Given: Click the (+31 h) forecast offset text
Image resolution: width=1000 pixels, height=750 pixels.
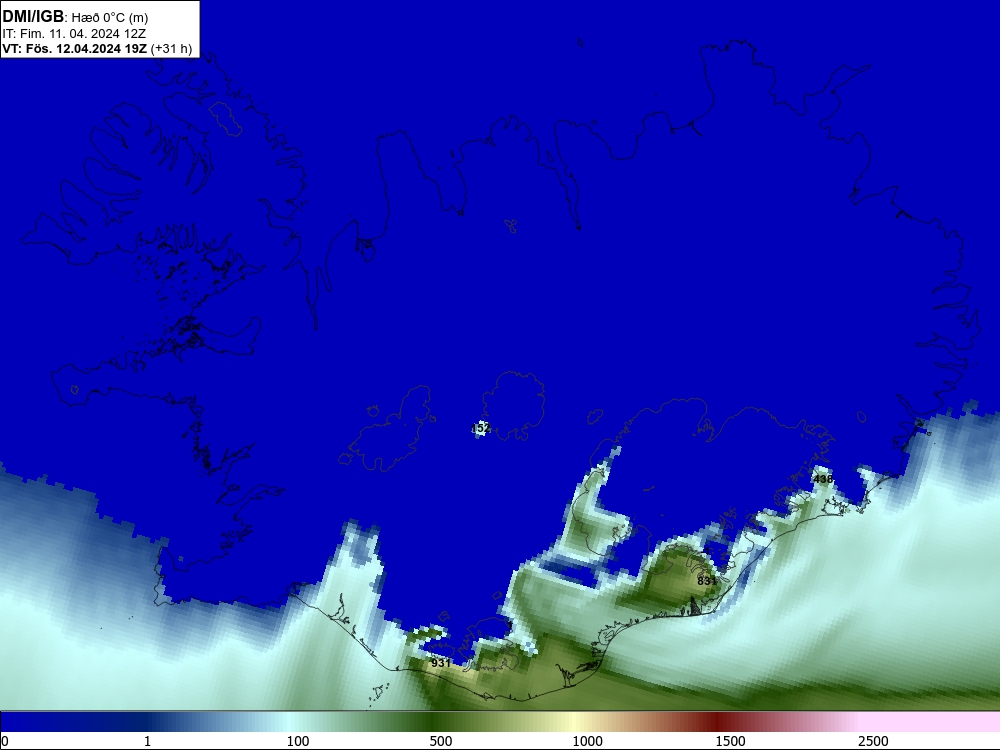Looking at the screenshot, I should tap(171, 49).
